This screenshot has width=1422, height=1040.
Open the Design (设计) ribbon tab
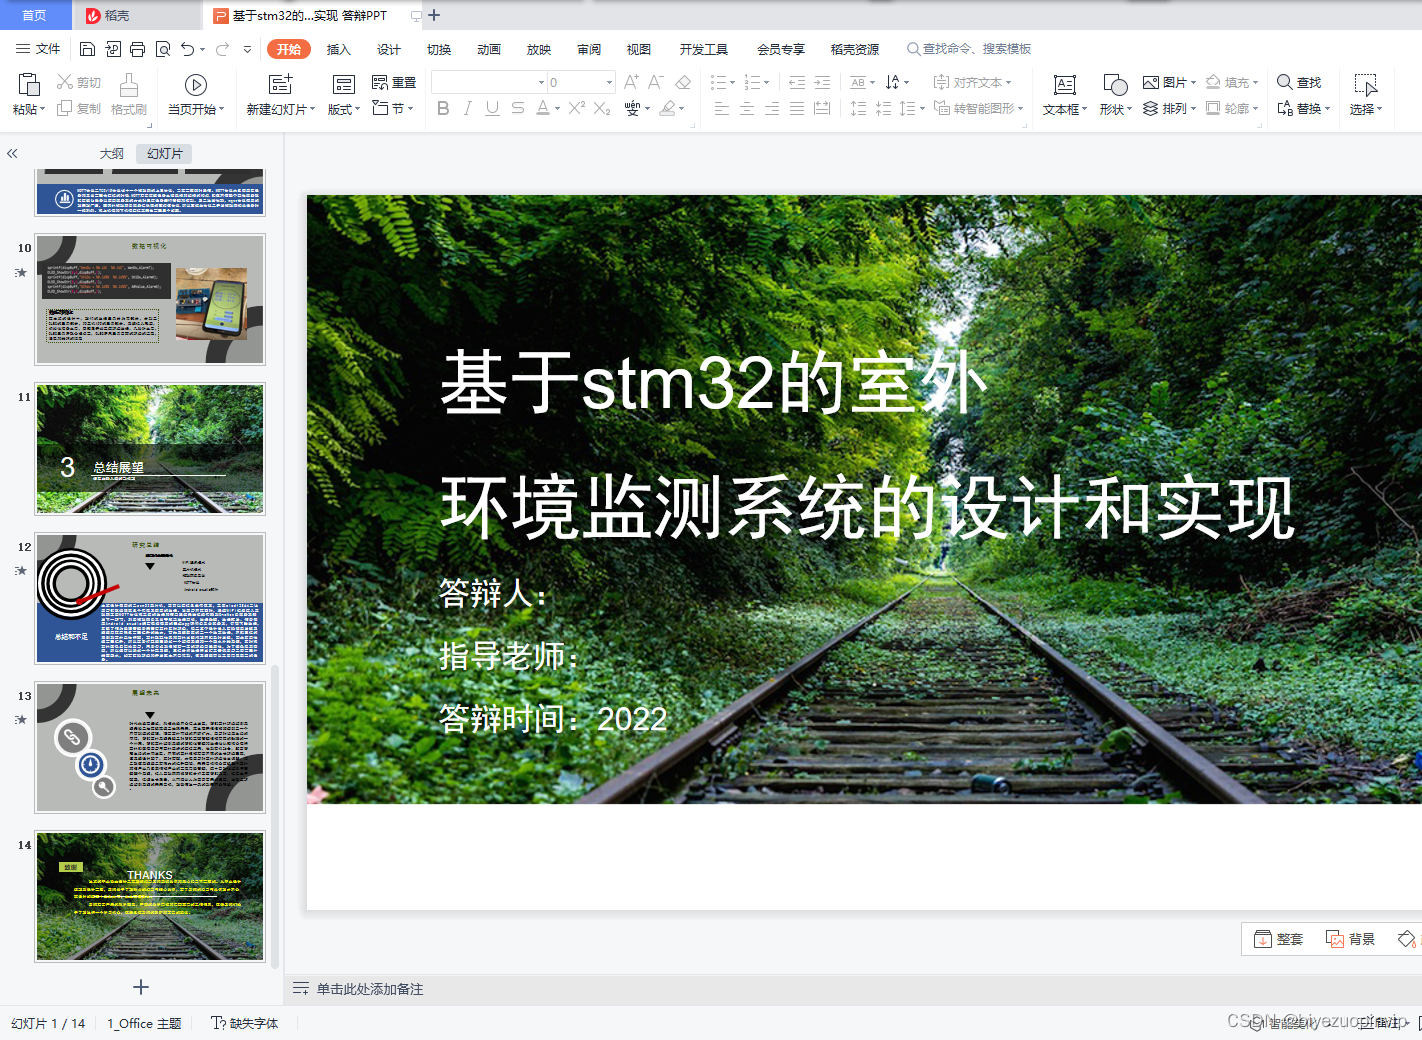click(389, 49)
